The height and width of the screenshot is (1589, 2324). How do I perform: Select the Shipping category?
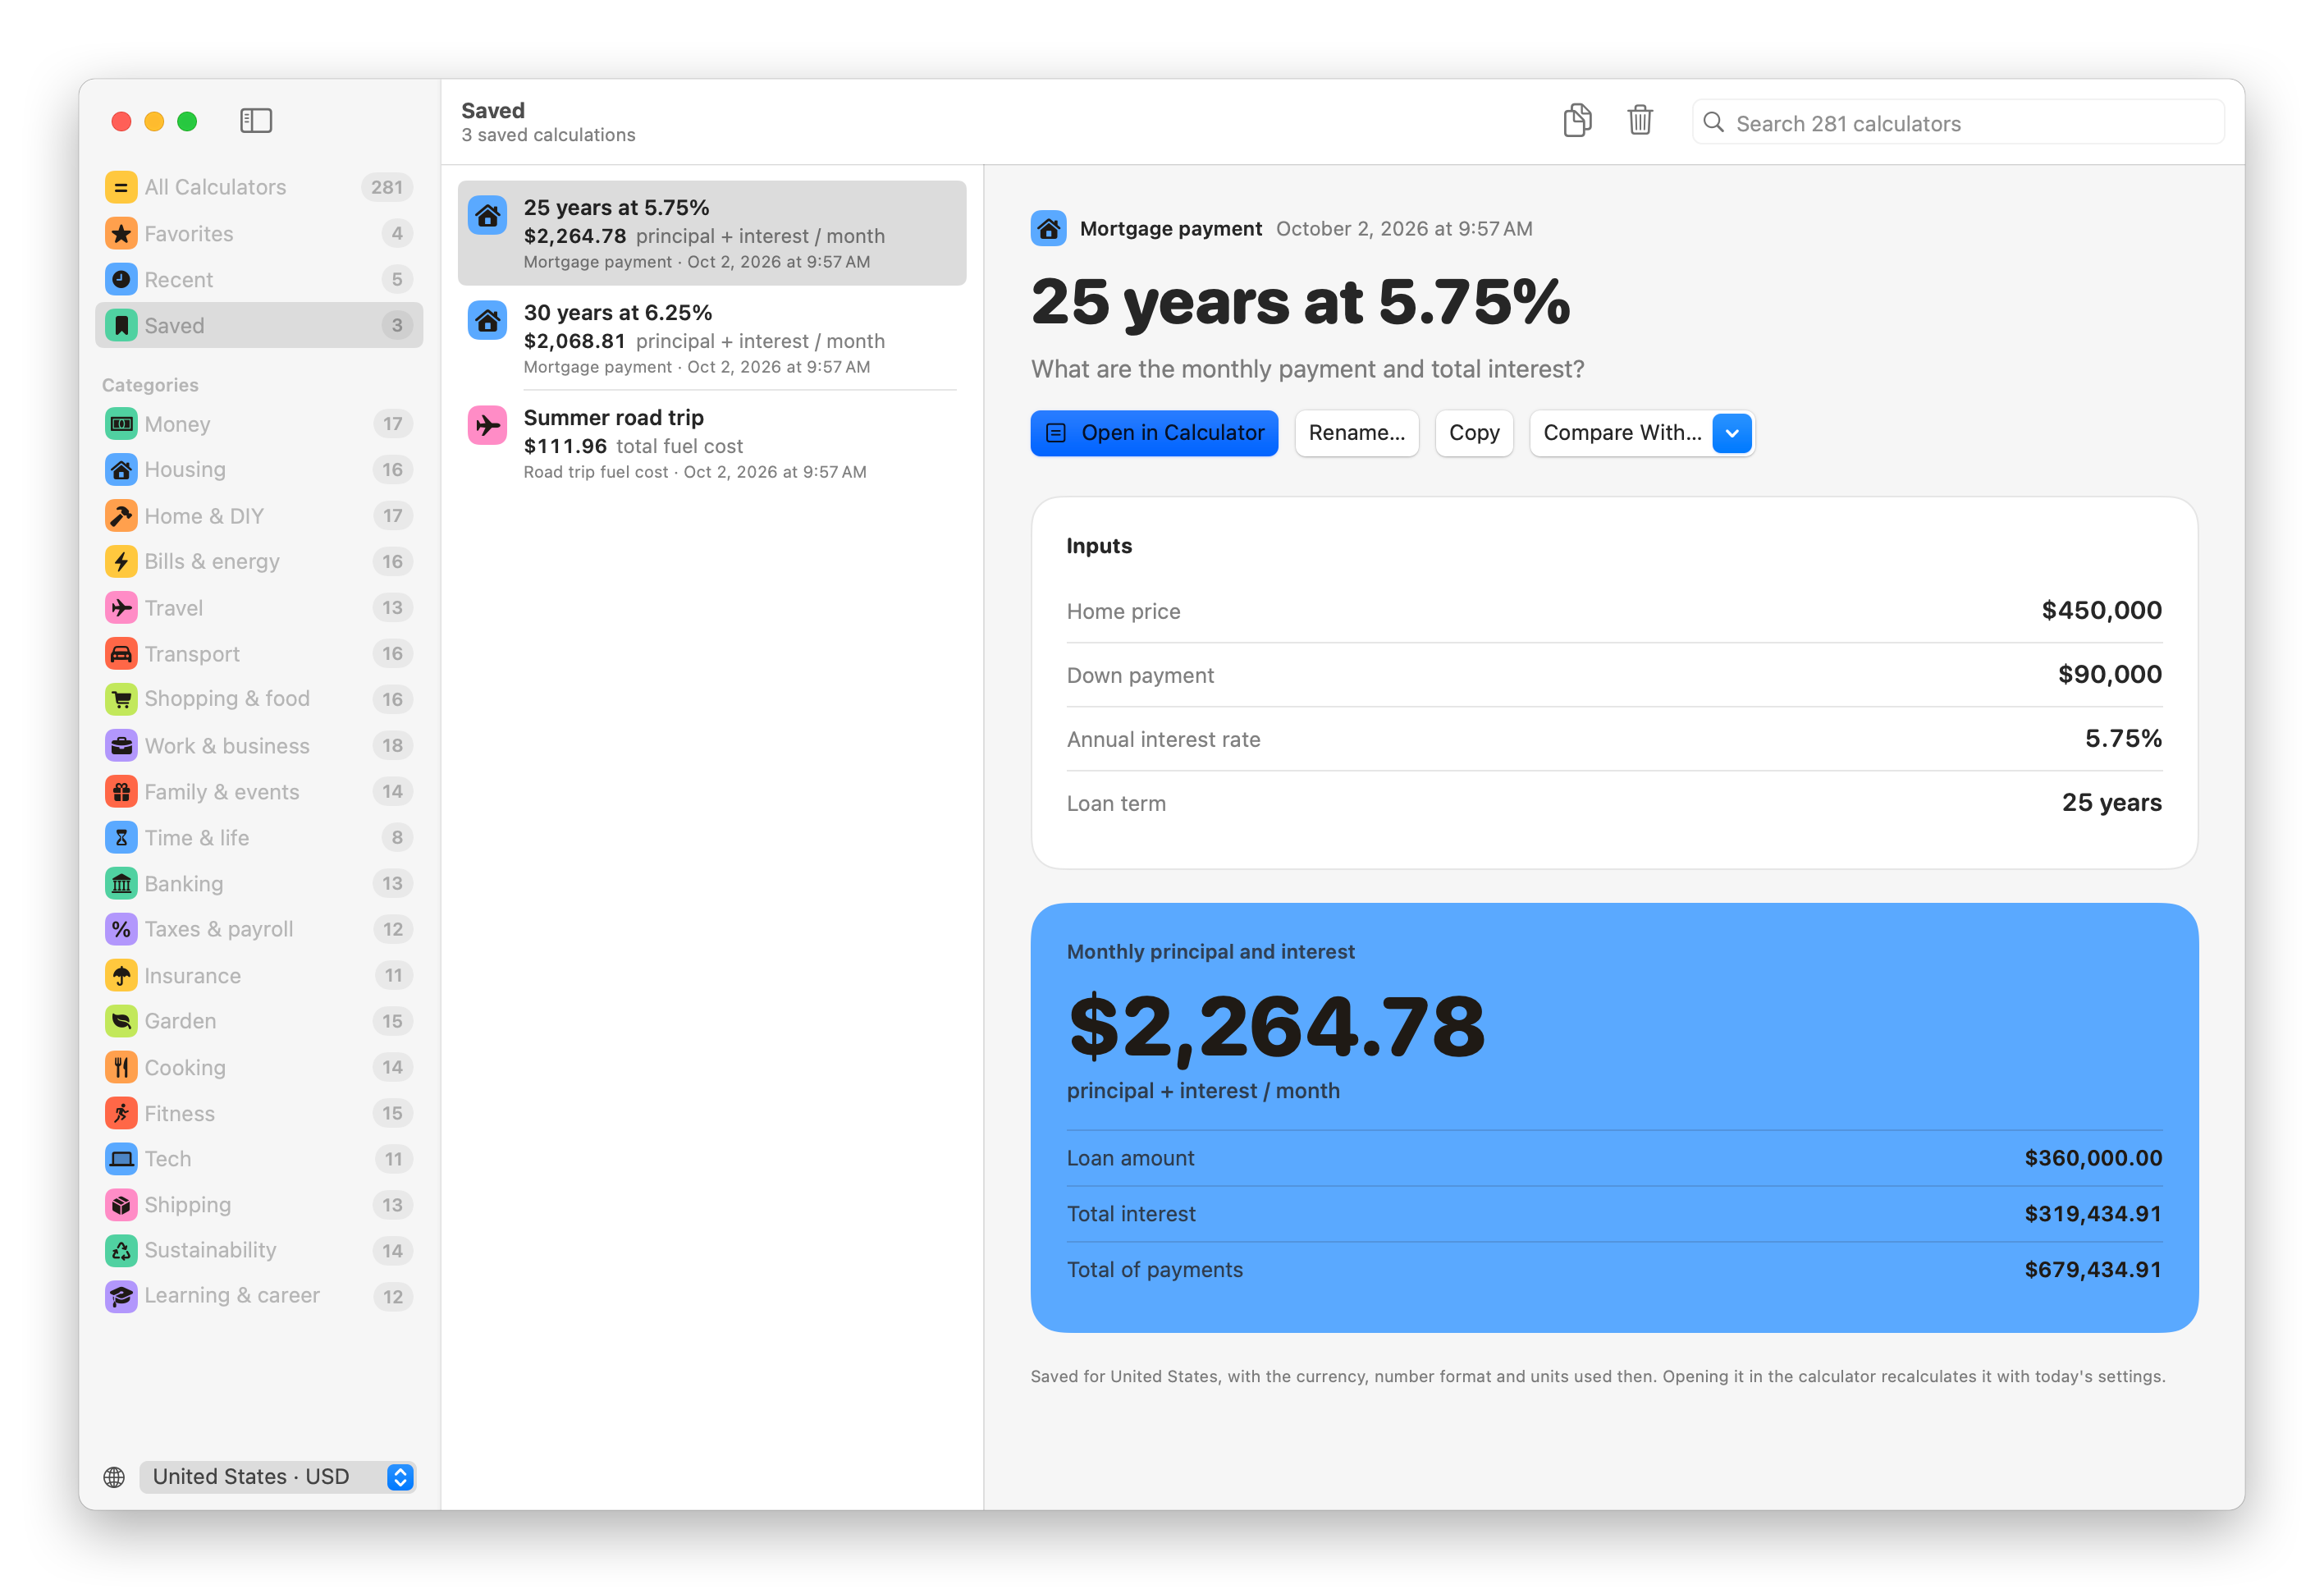pos(259,1205)
